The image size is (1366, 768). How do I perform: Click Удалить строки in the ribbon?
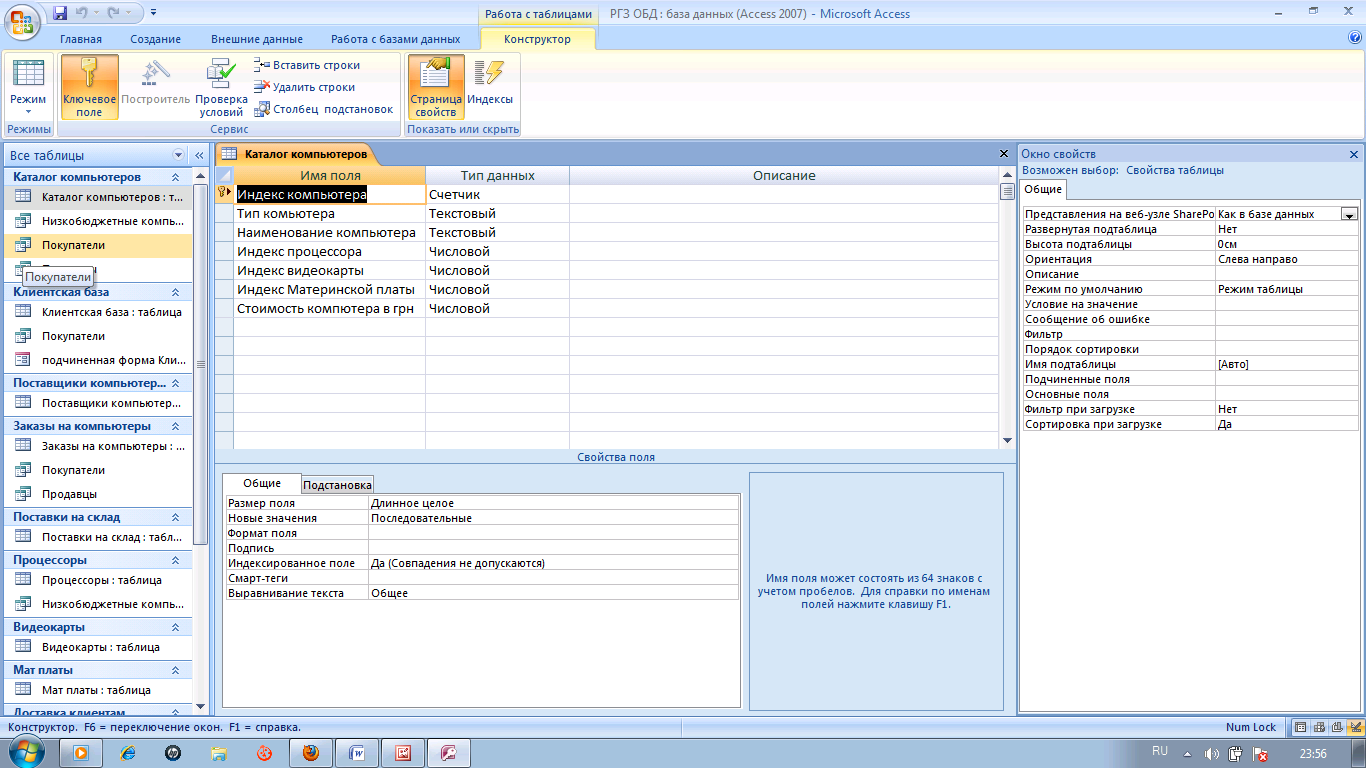(305, 87)
